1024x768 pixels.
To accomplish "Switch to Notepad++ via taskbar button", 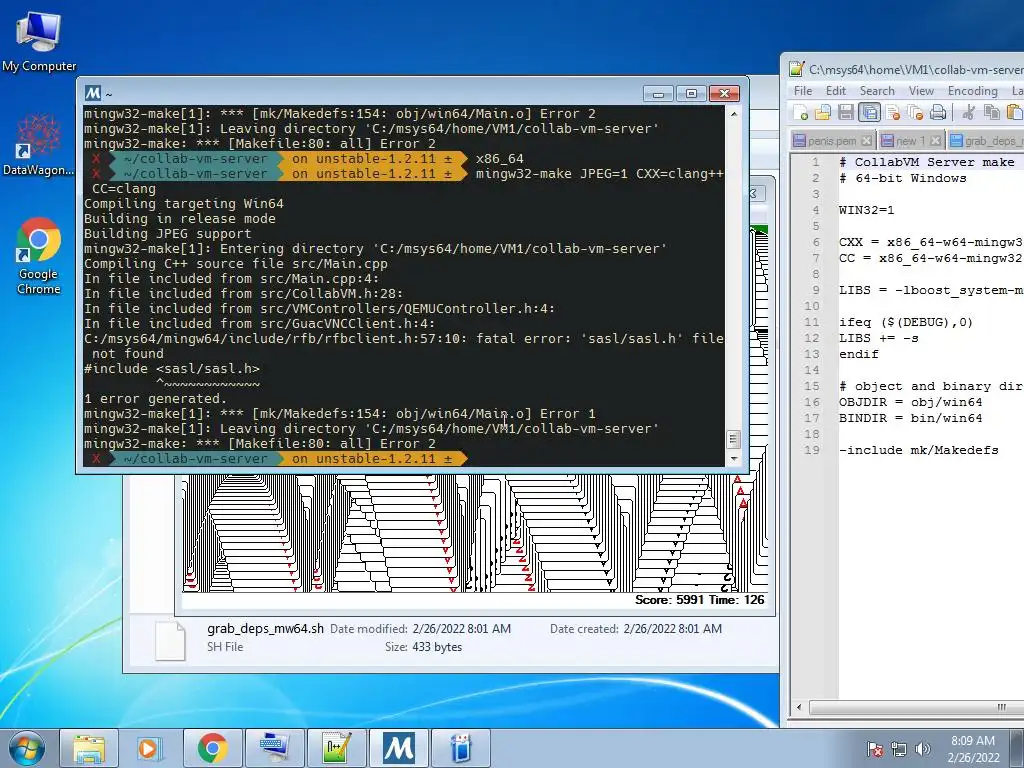I will (336, 748).
